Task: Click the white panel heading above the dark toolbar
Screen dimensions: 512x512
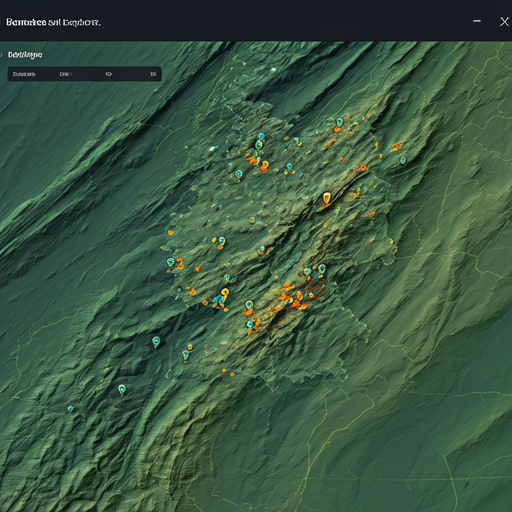Action: 25,55
